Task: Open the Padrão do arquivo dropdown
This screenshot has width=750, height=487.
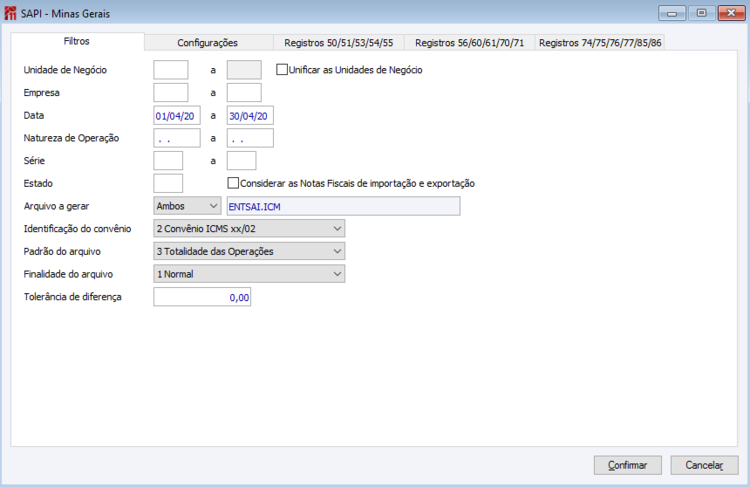Action: coord(249,251)
